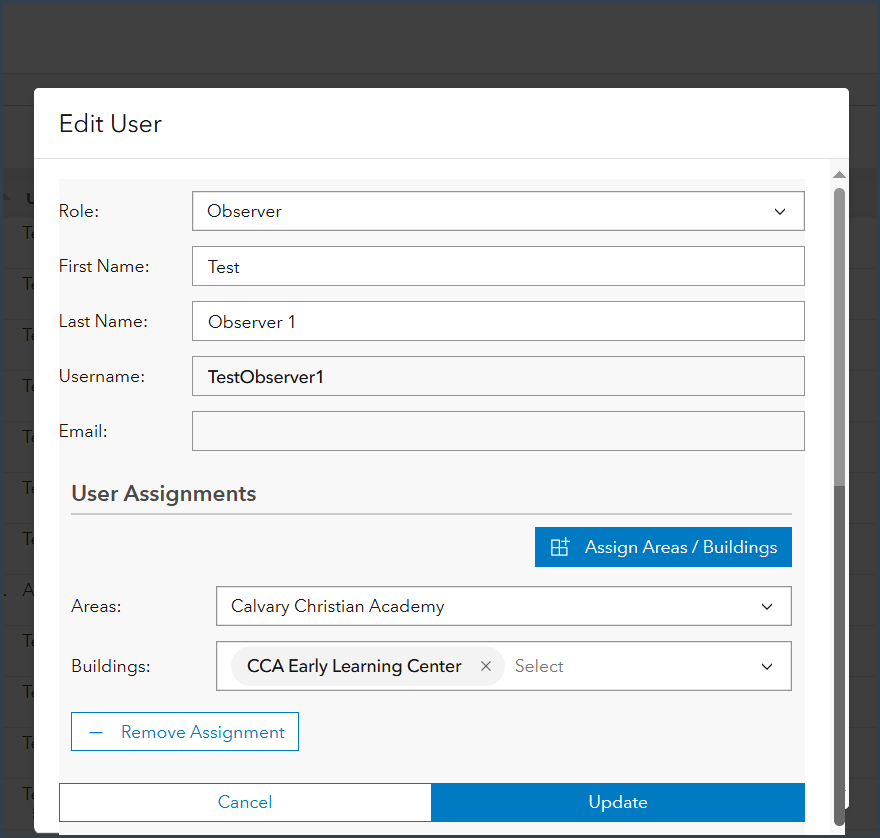Open the Areas dropdown Calvary Christian Academy

point(503,606)
